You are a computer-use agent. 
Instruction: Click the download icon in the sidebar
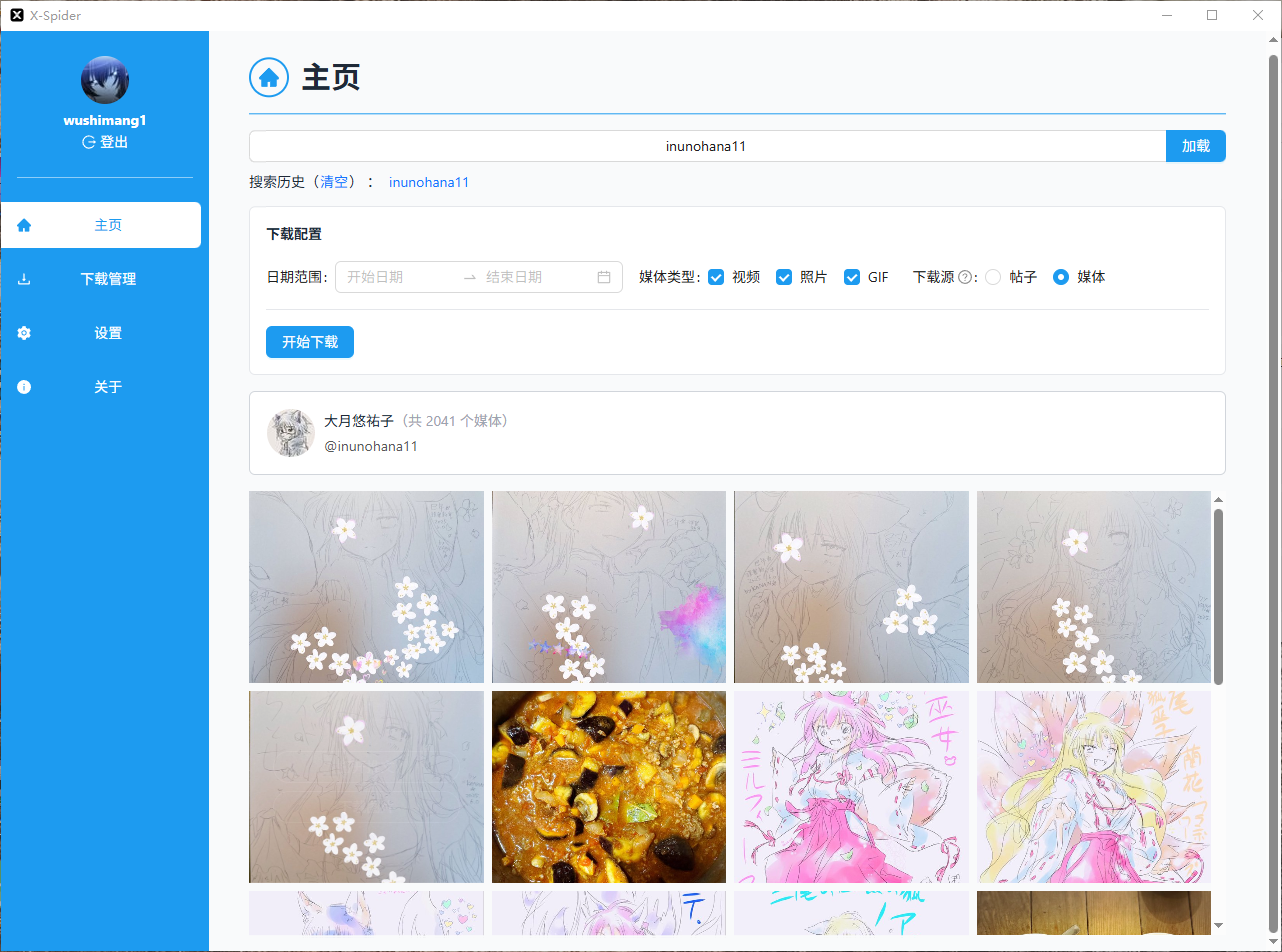point(24,280)
